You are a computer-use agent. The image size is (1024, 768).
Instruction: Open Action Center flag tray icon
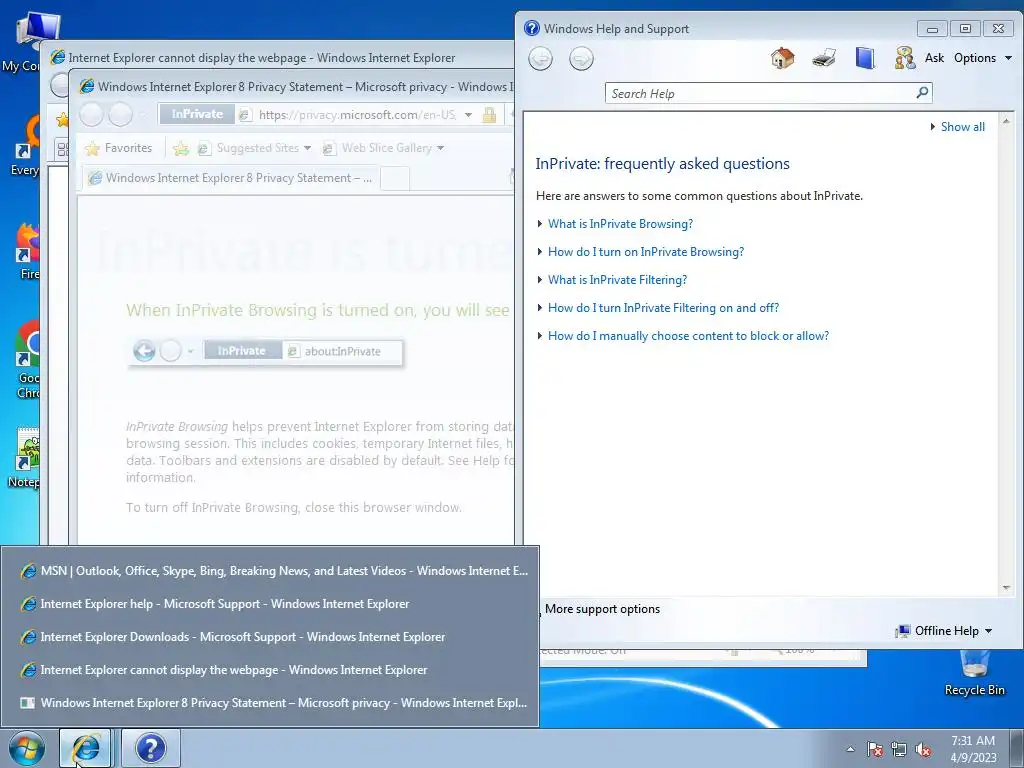[875, 749]
